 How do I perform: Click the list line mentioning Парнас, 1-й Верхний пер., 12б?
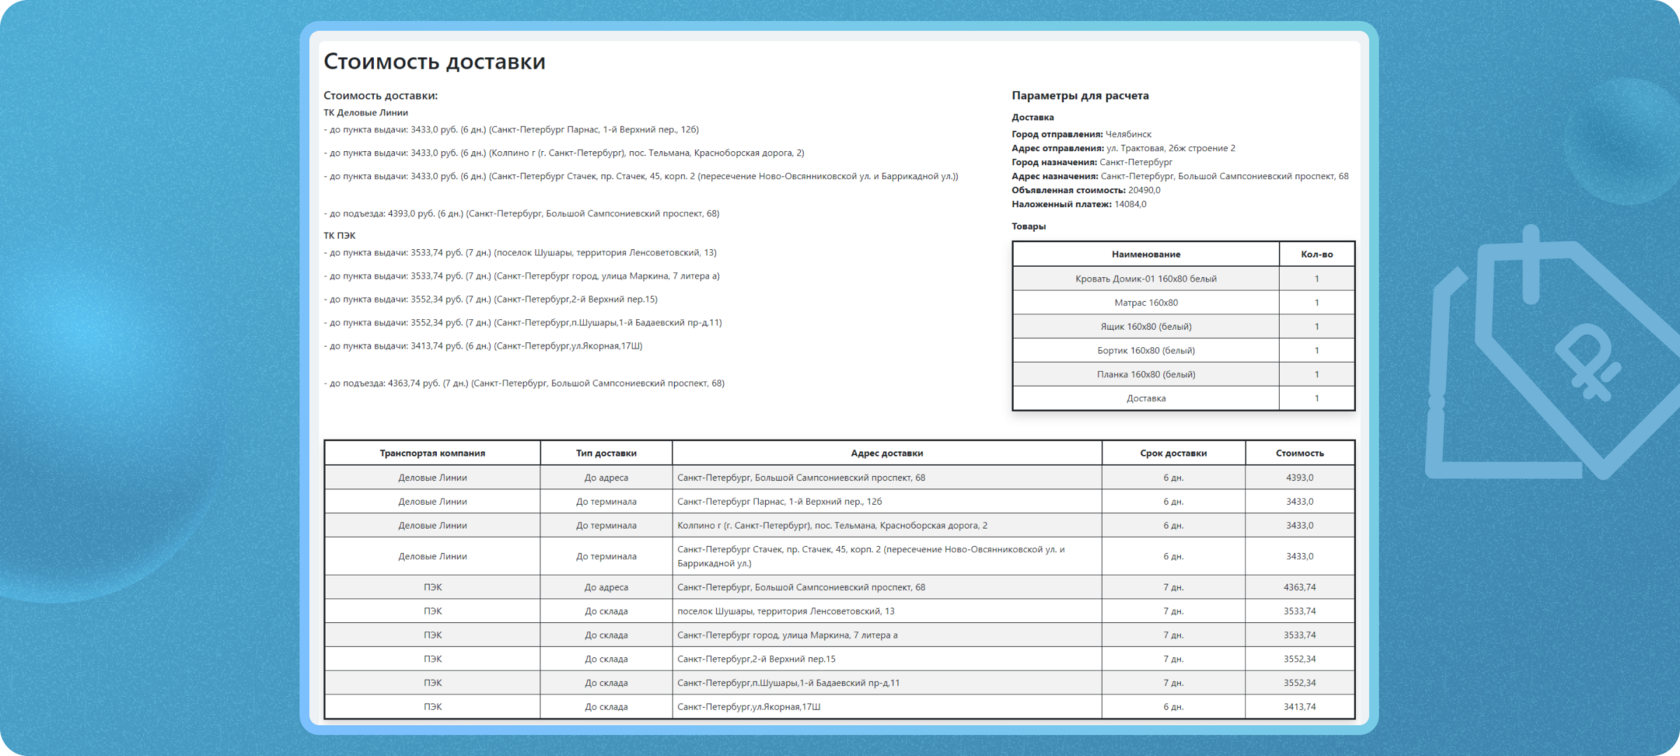click(x=511, y=130)
